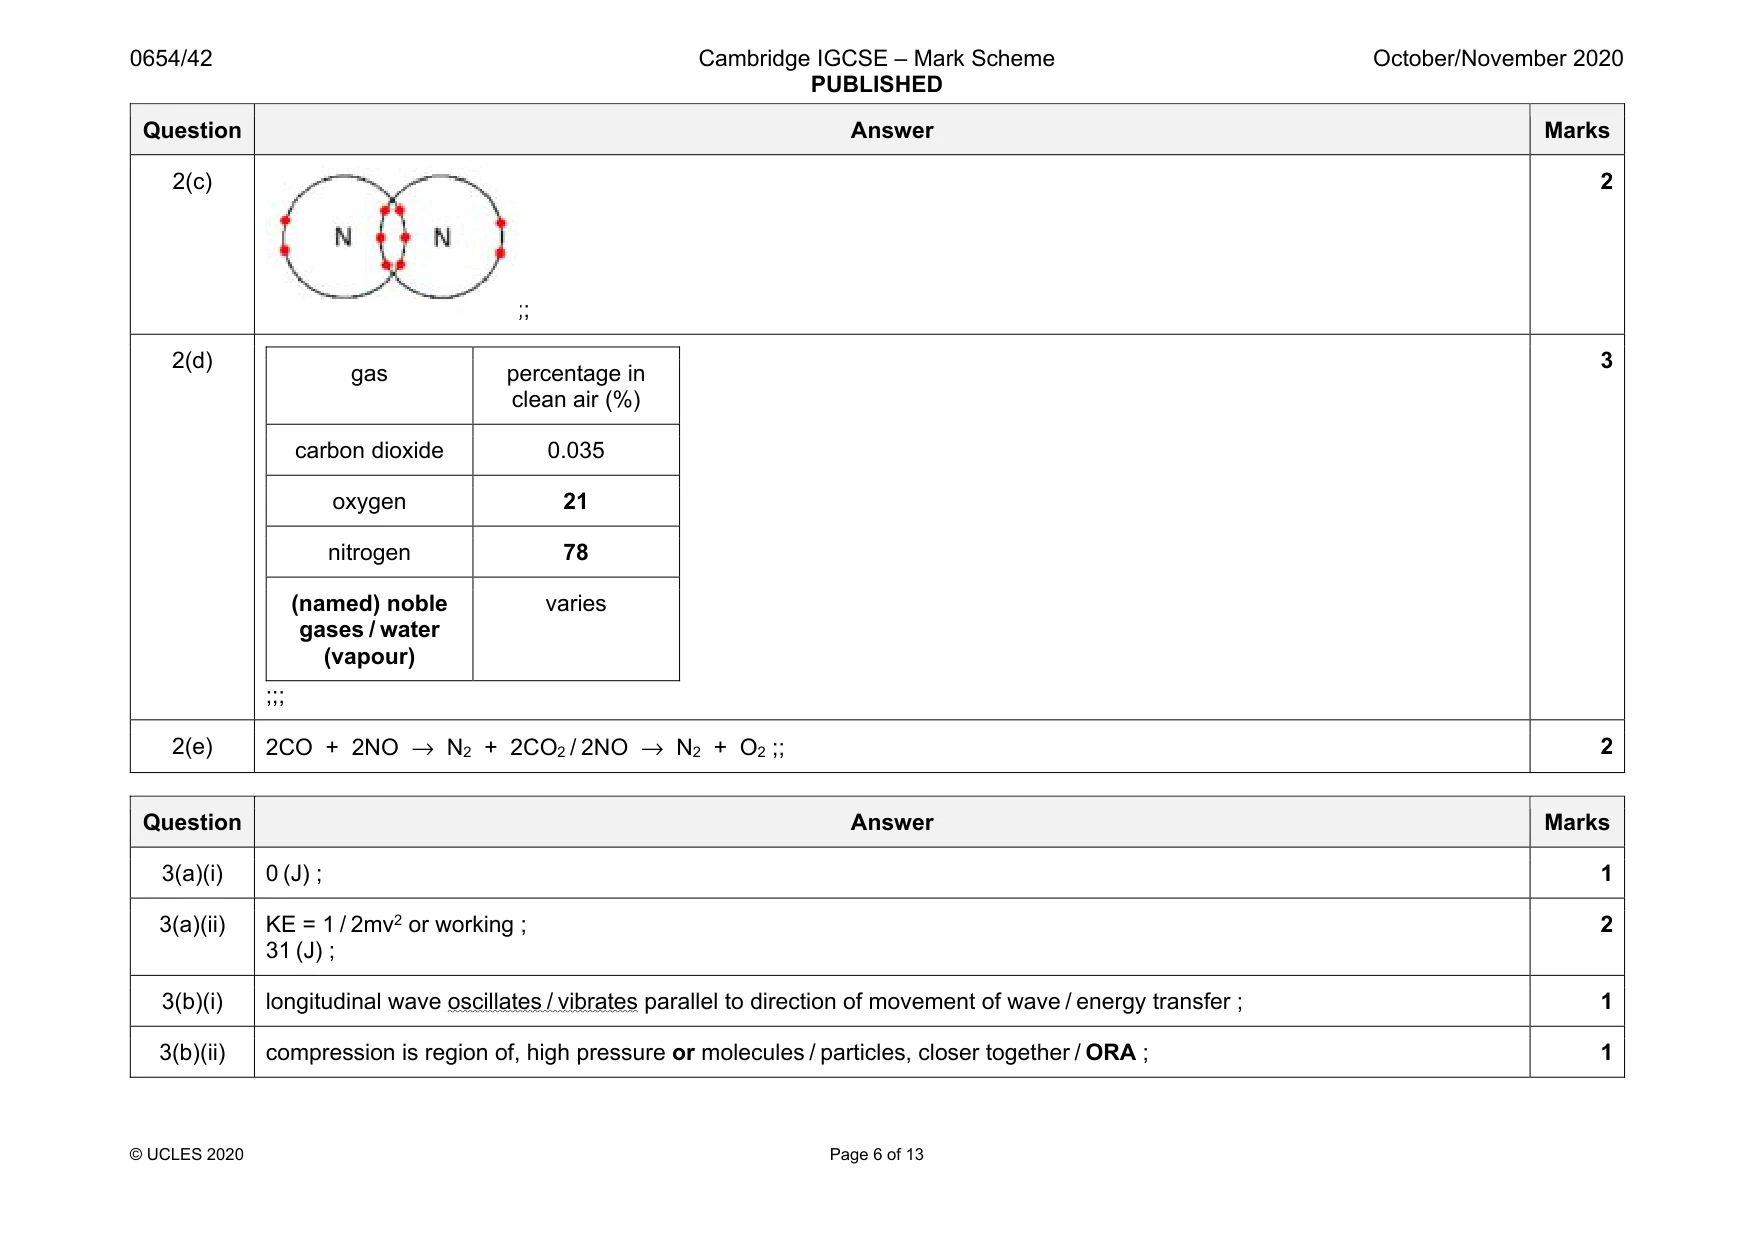Select the answer '0 (J) ;'
The width and height of the screenshot is (1755, 1241).
click(x=294, y=873)
